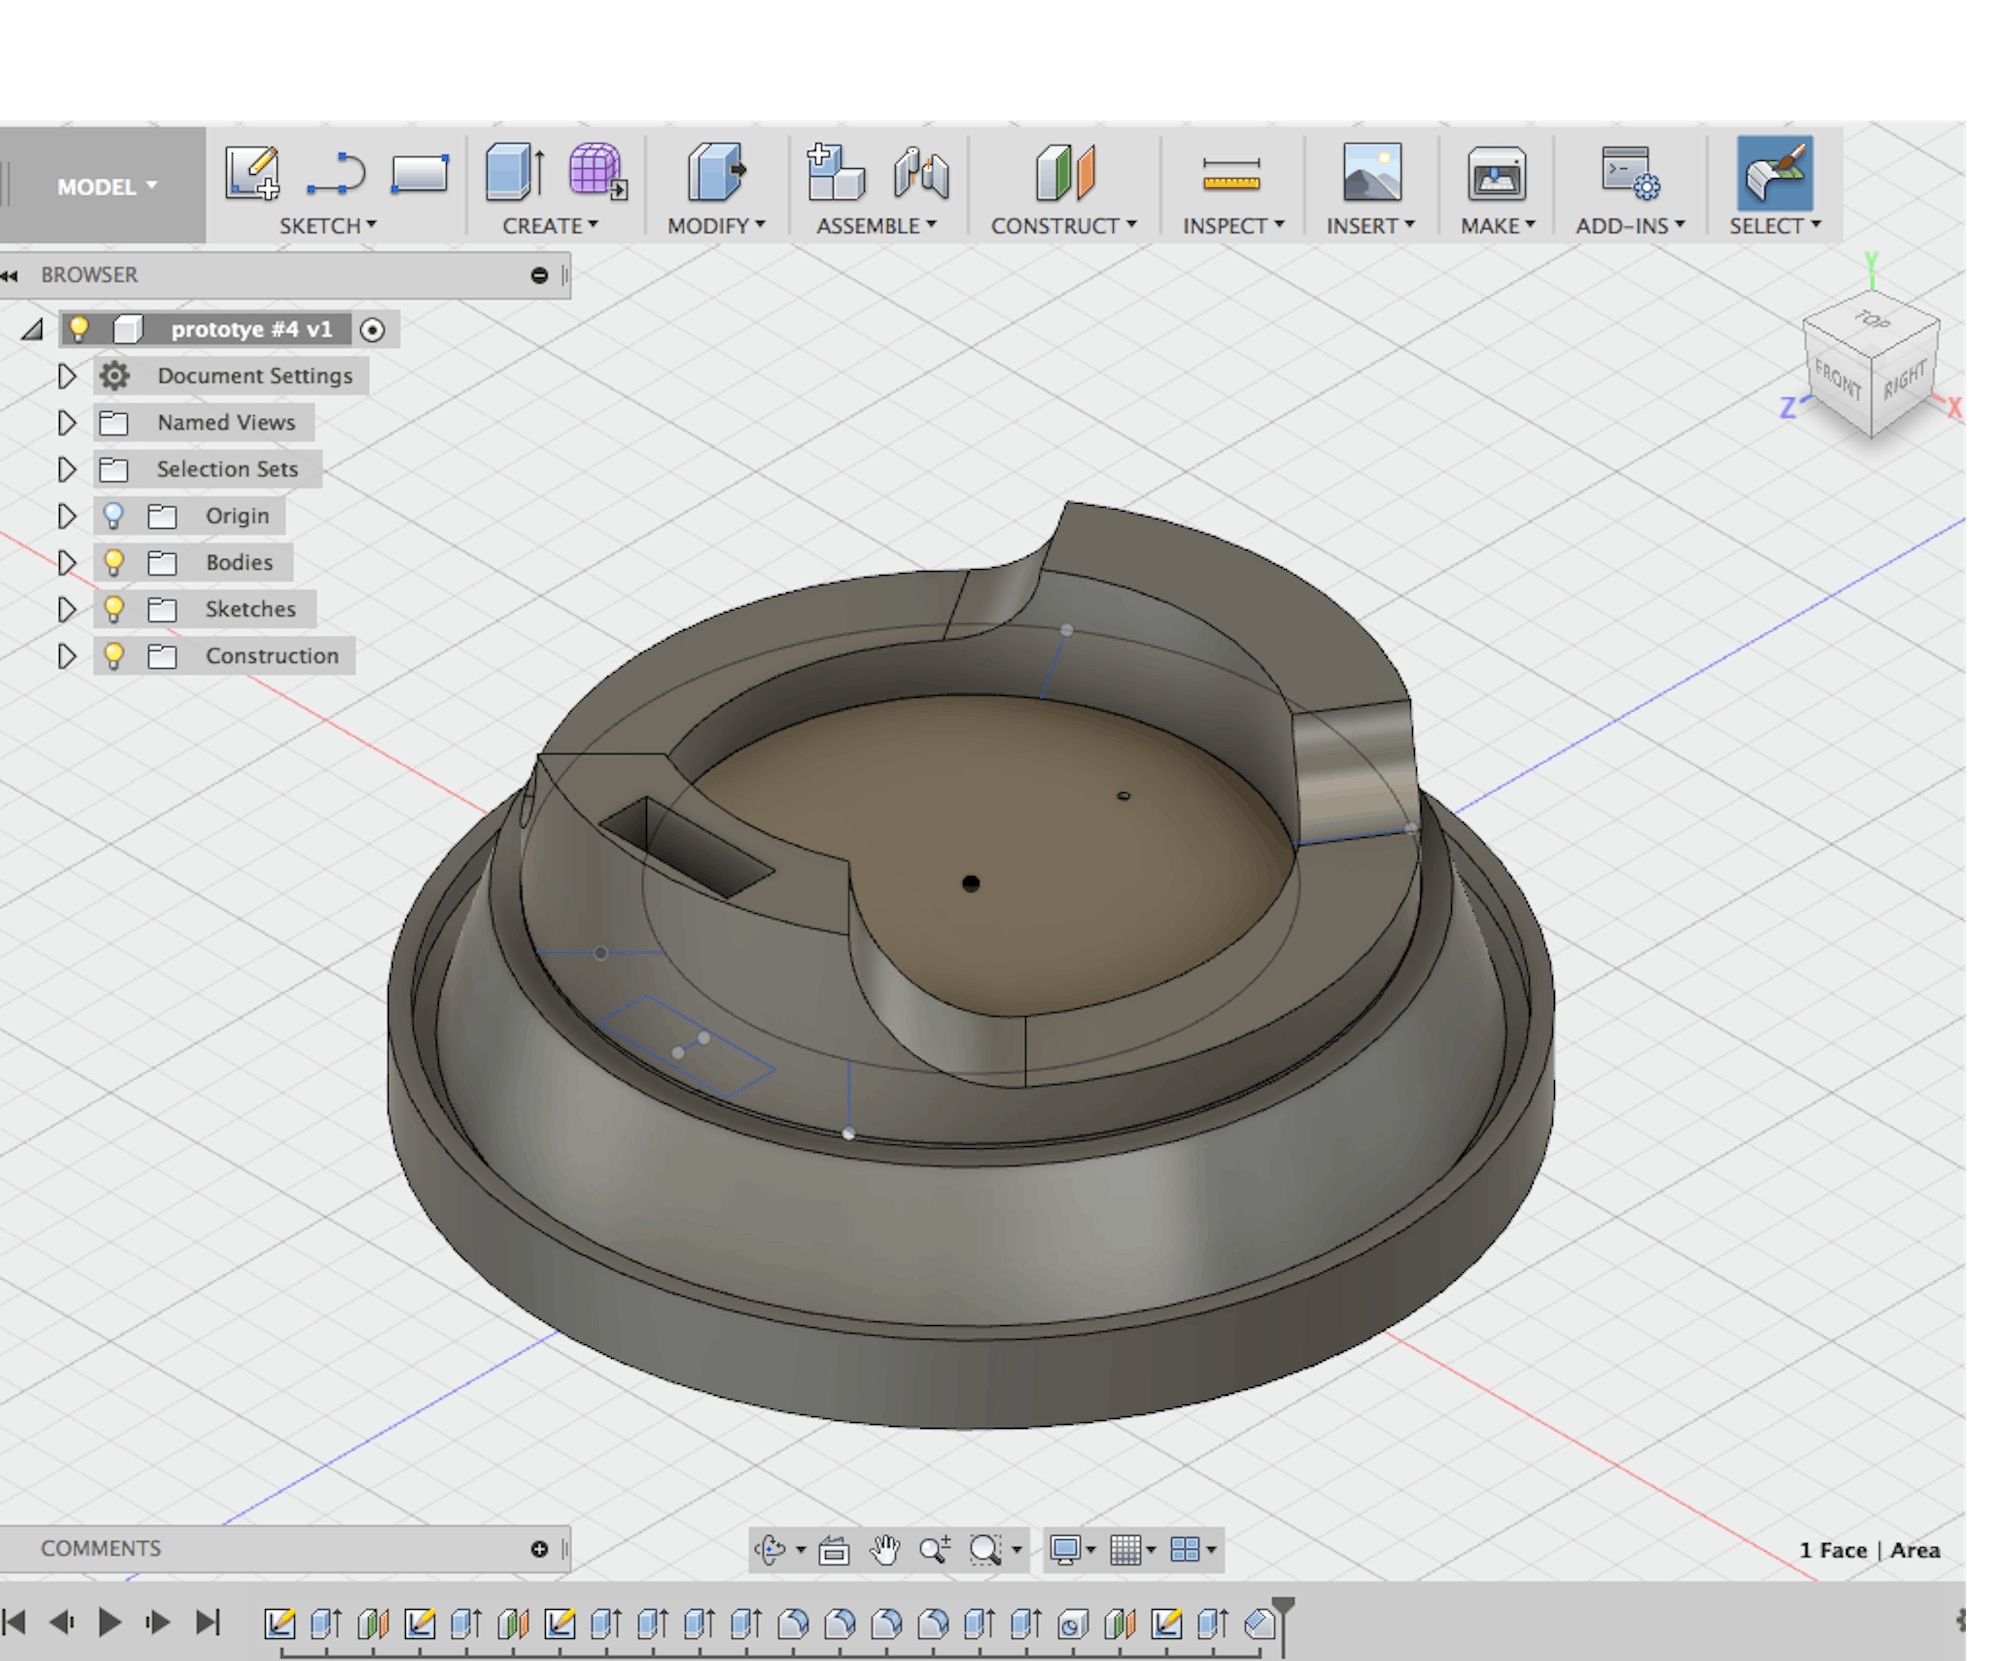Toggle visibility lightbulb of prototye #4 v1

pyautogui.click(x=79, y=328)
